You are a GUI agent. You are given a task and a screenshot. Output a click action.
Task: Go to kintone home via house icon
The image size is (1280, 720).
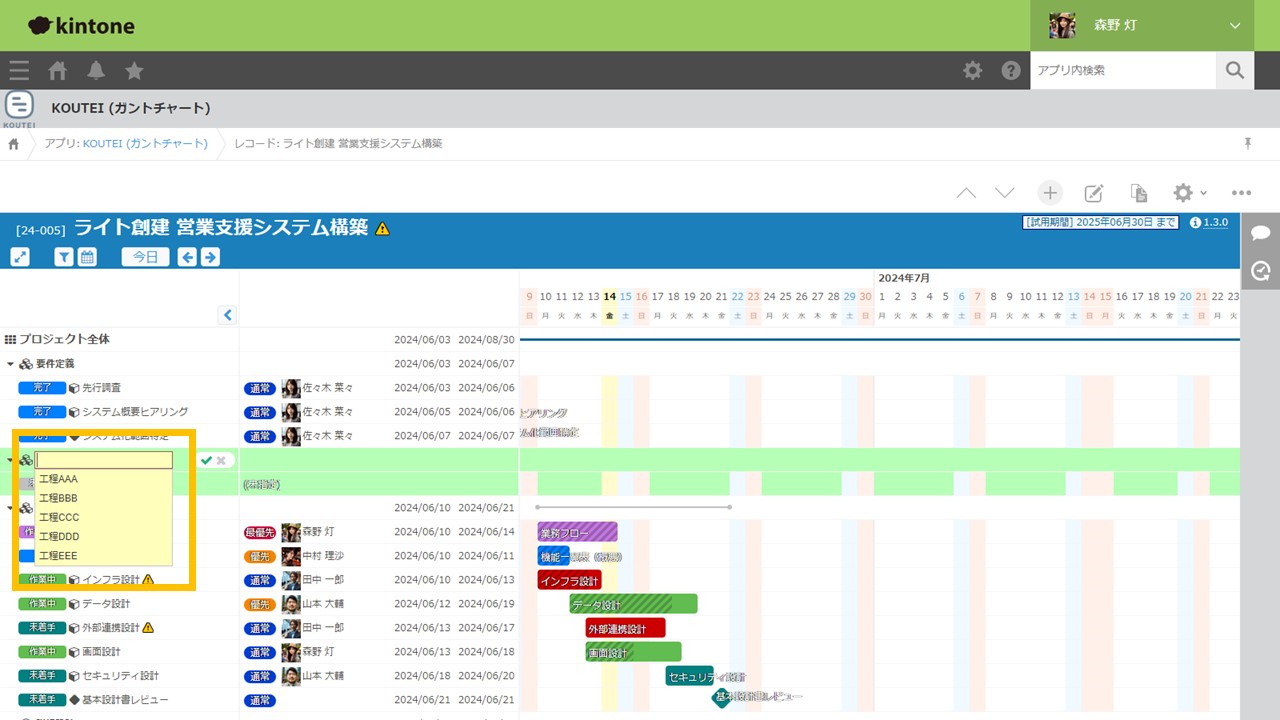[x=58, y=70]
